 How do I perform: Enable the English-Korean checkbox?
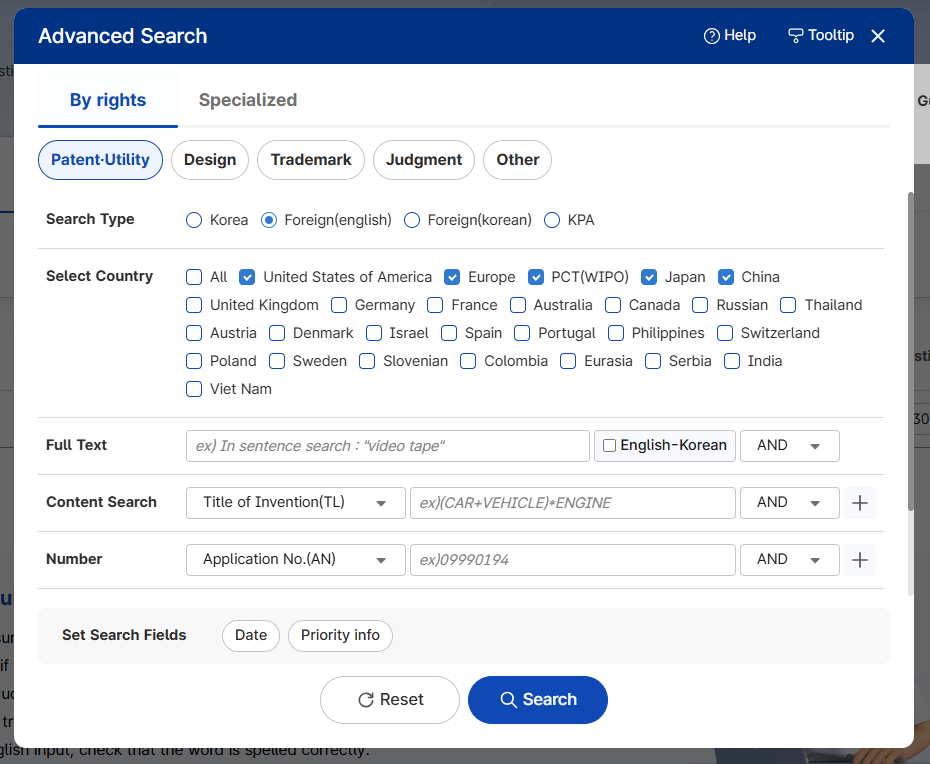click(x=609, y=446)
